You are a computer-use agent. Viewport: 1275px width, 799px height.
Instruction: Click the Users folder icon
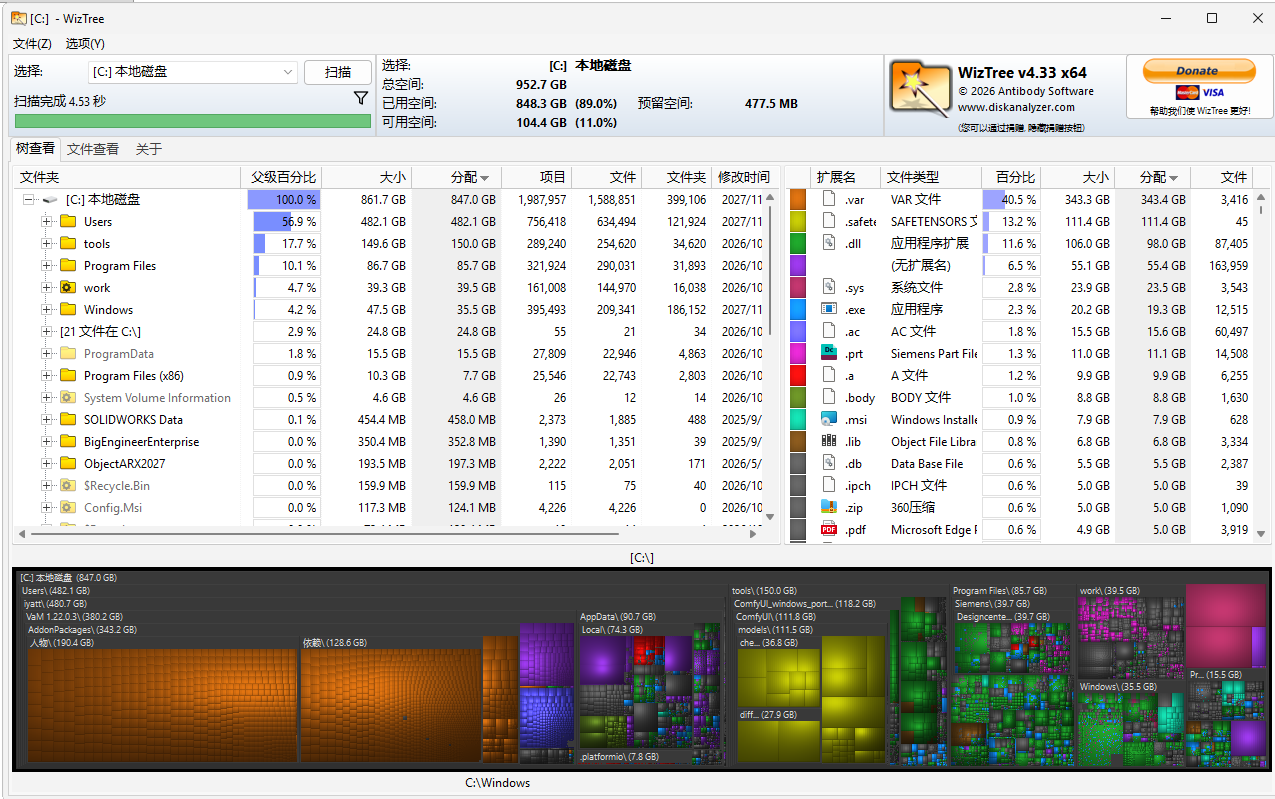68,221
